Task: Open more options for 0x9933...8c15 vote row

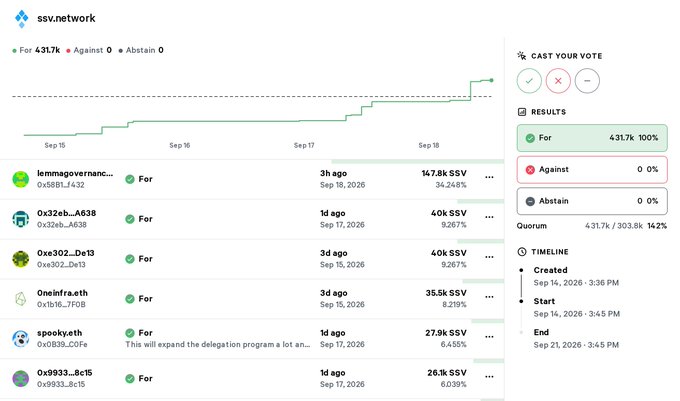Action: (x=489, y=376)
